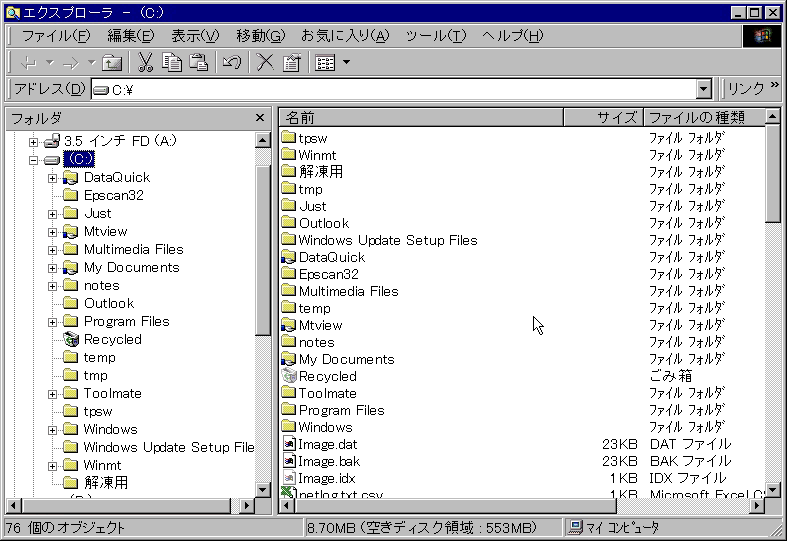Expand Program Files in folder tree
787x541 pixels.
52,323
